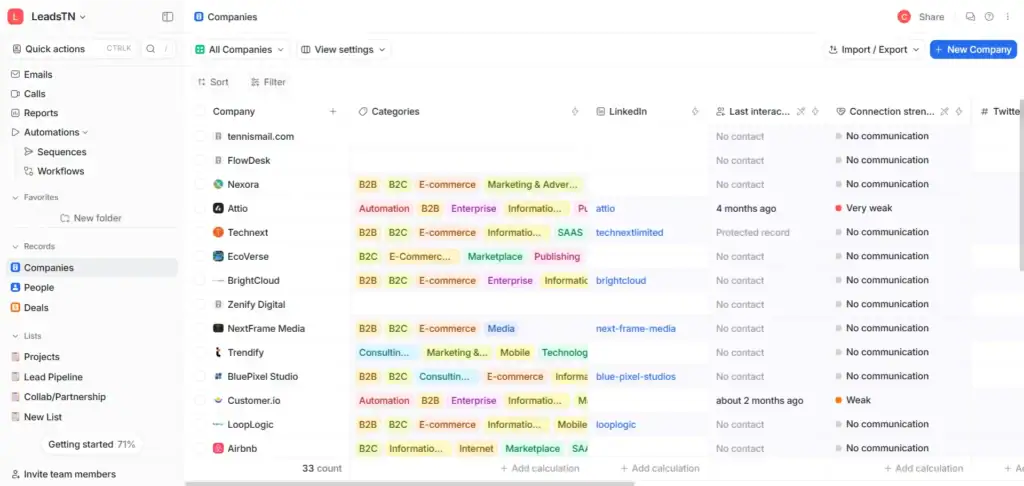1024x486 pixels.
Task: Check the Airbnb row checkbox
Action: 200,449
